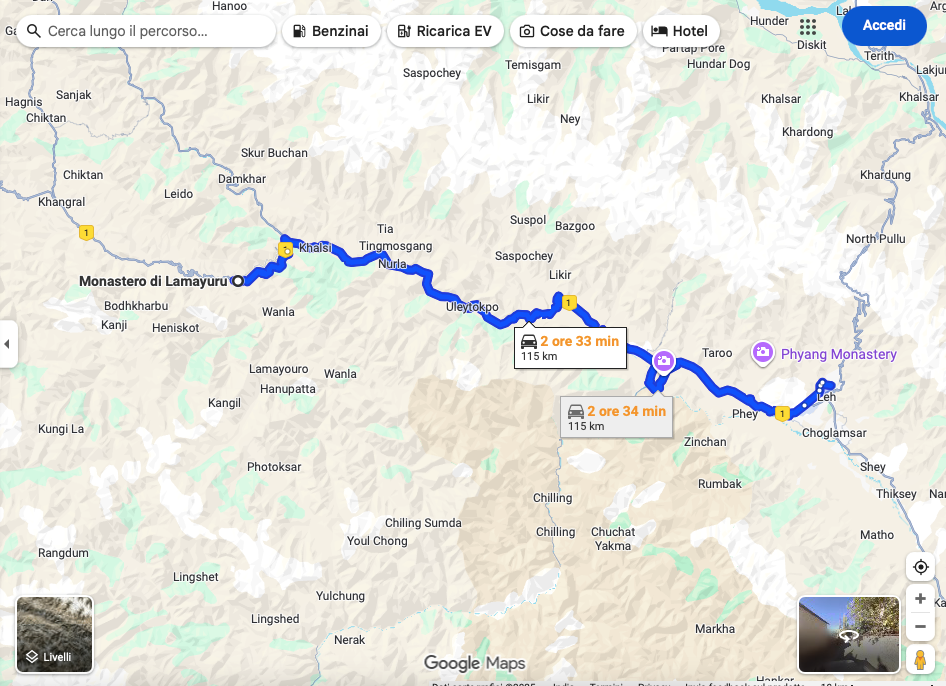The height and width of the screenshot is (686, 946).
Task: Expand the collapsed side panel arrow
Action: 7,344
